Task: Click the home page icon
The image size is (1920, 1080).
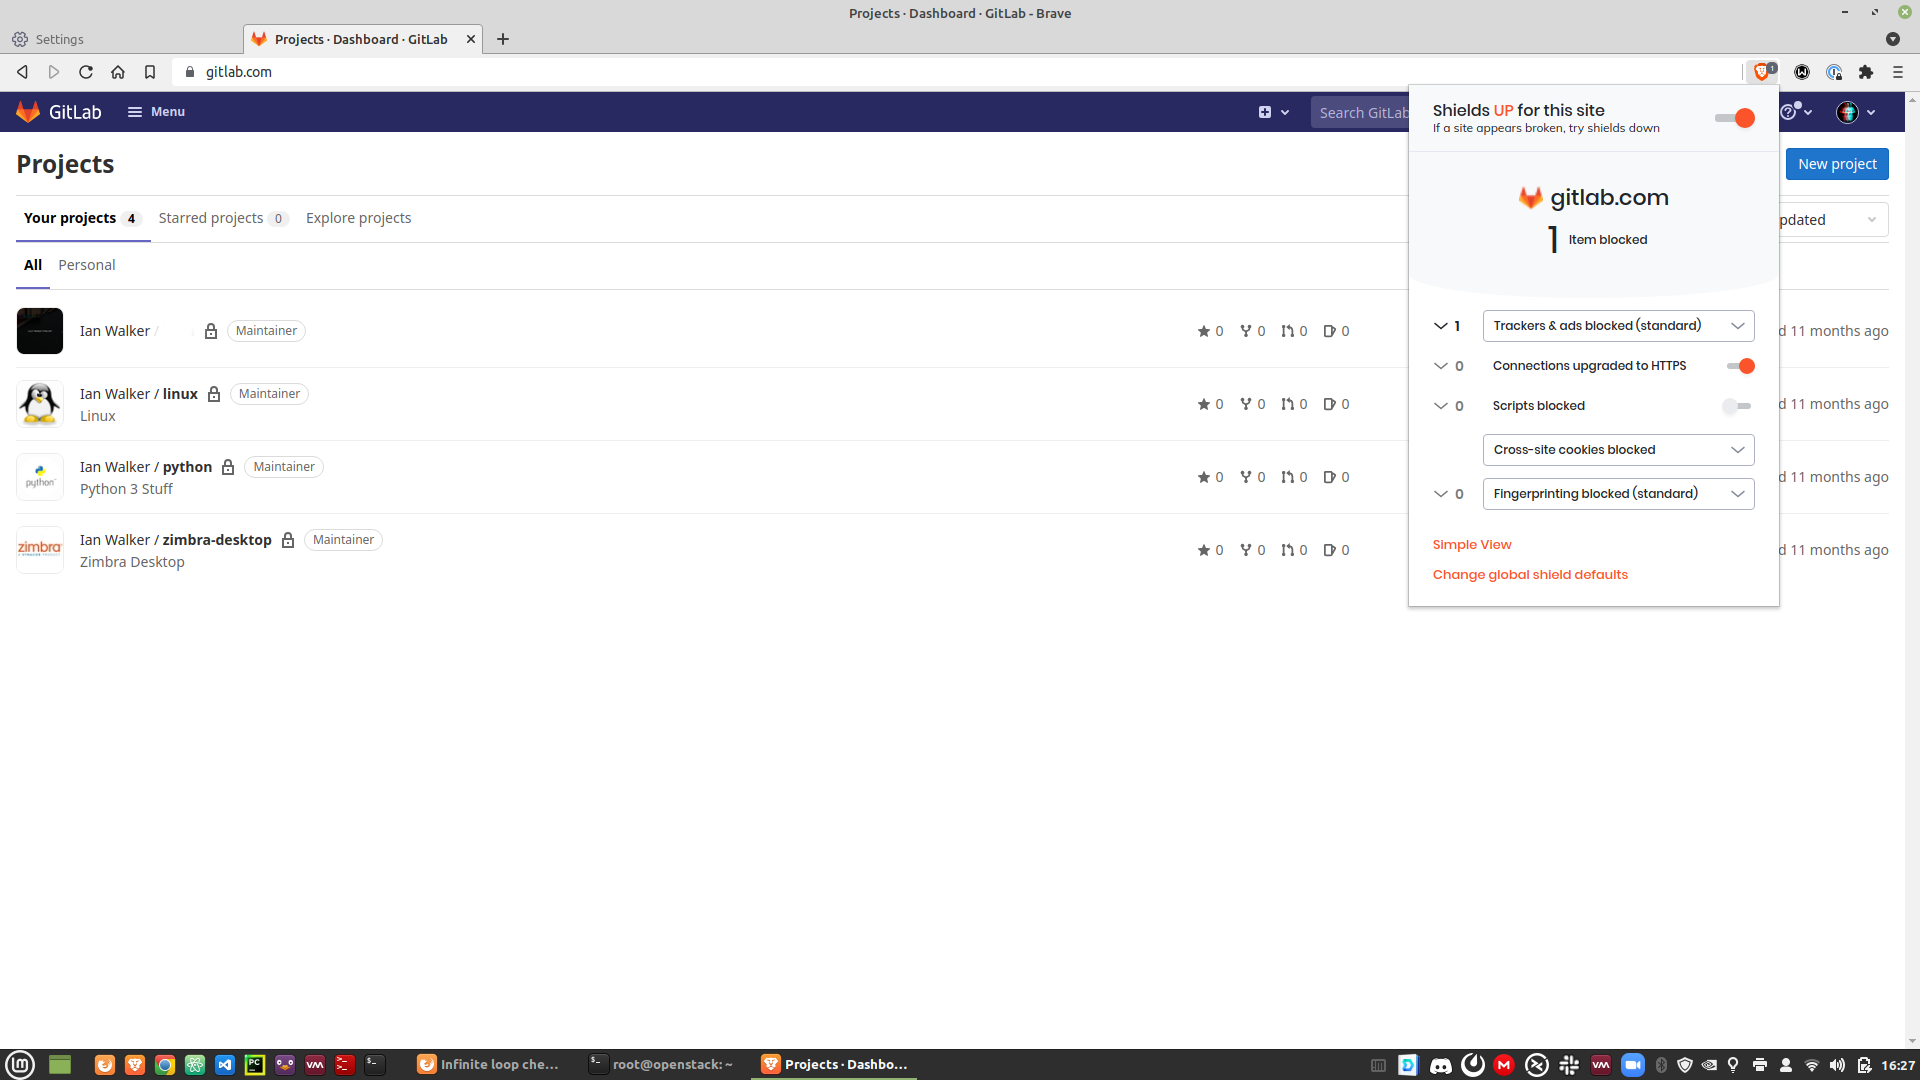Action: 118,72
